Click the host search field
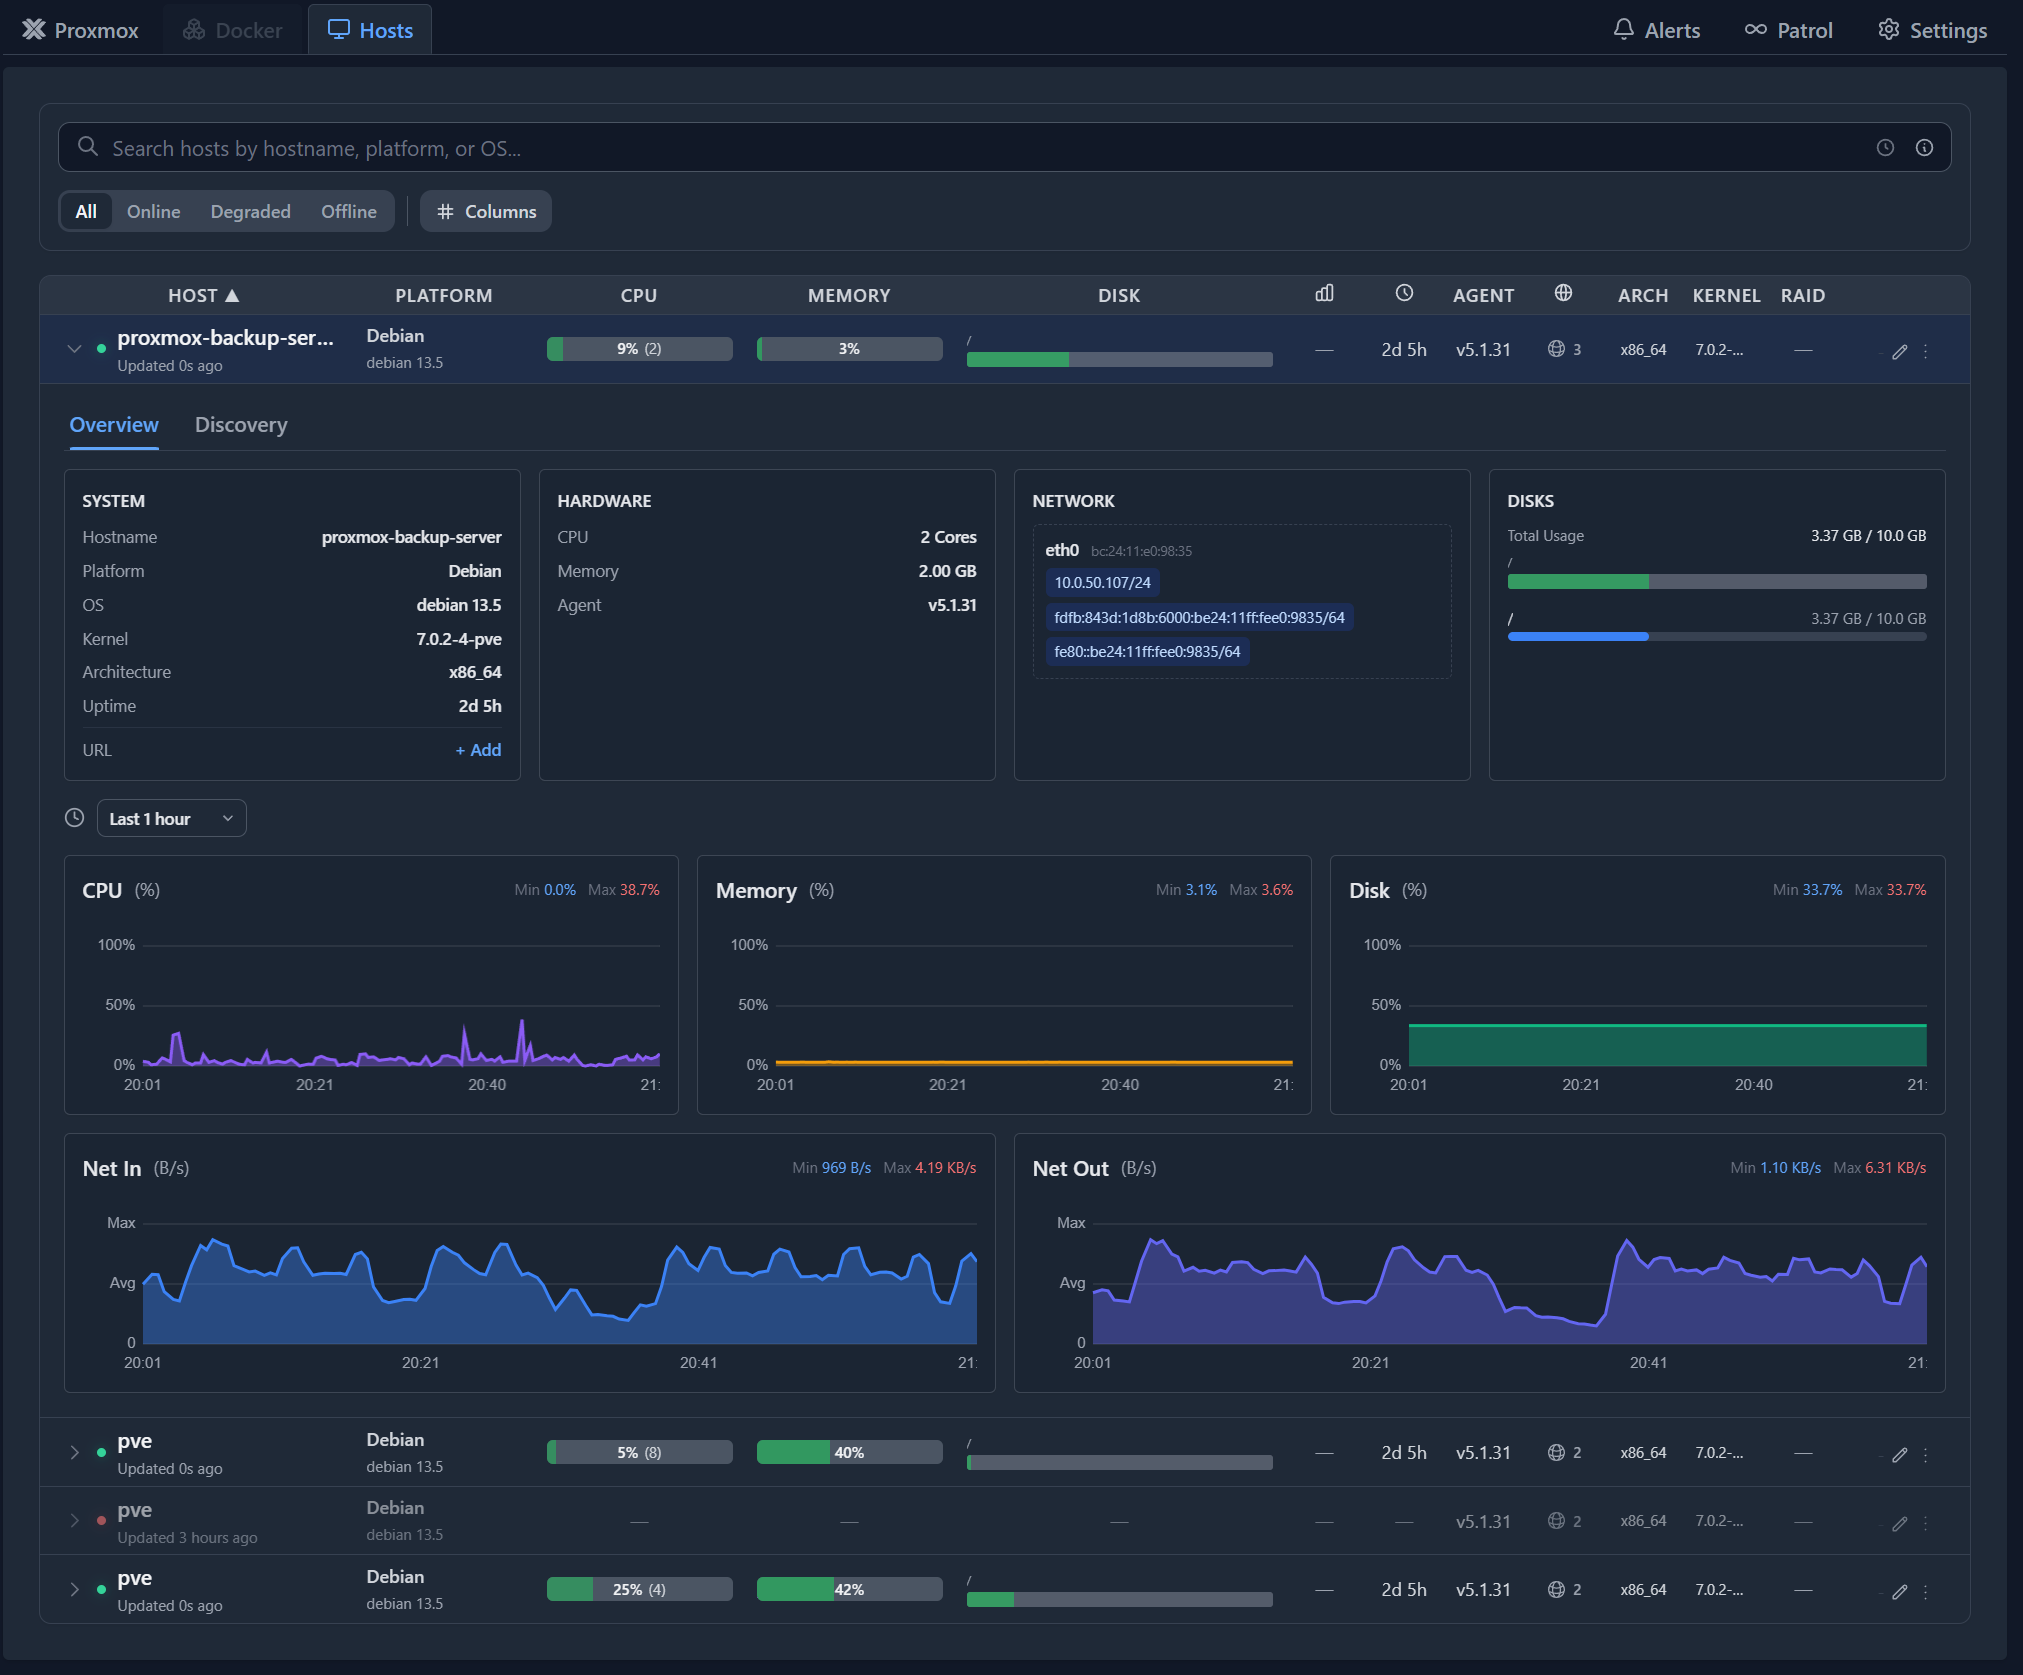 (1004, 148)
